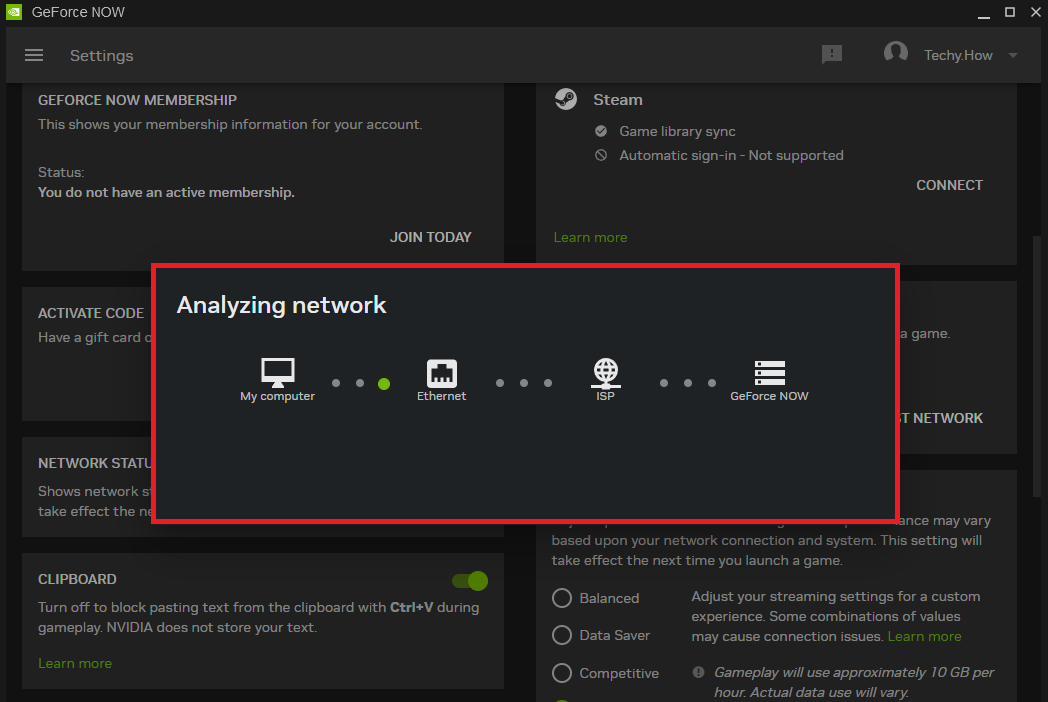The width and height of the screenshot is (1048, 702).
Task: Click the green progress dot before Ethernet
Action: (384, 383)
